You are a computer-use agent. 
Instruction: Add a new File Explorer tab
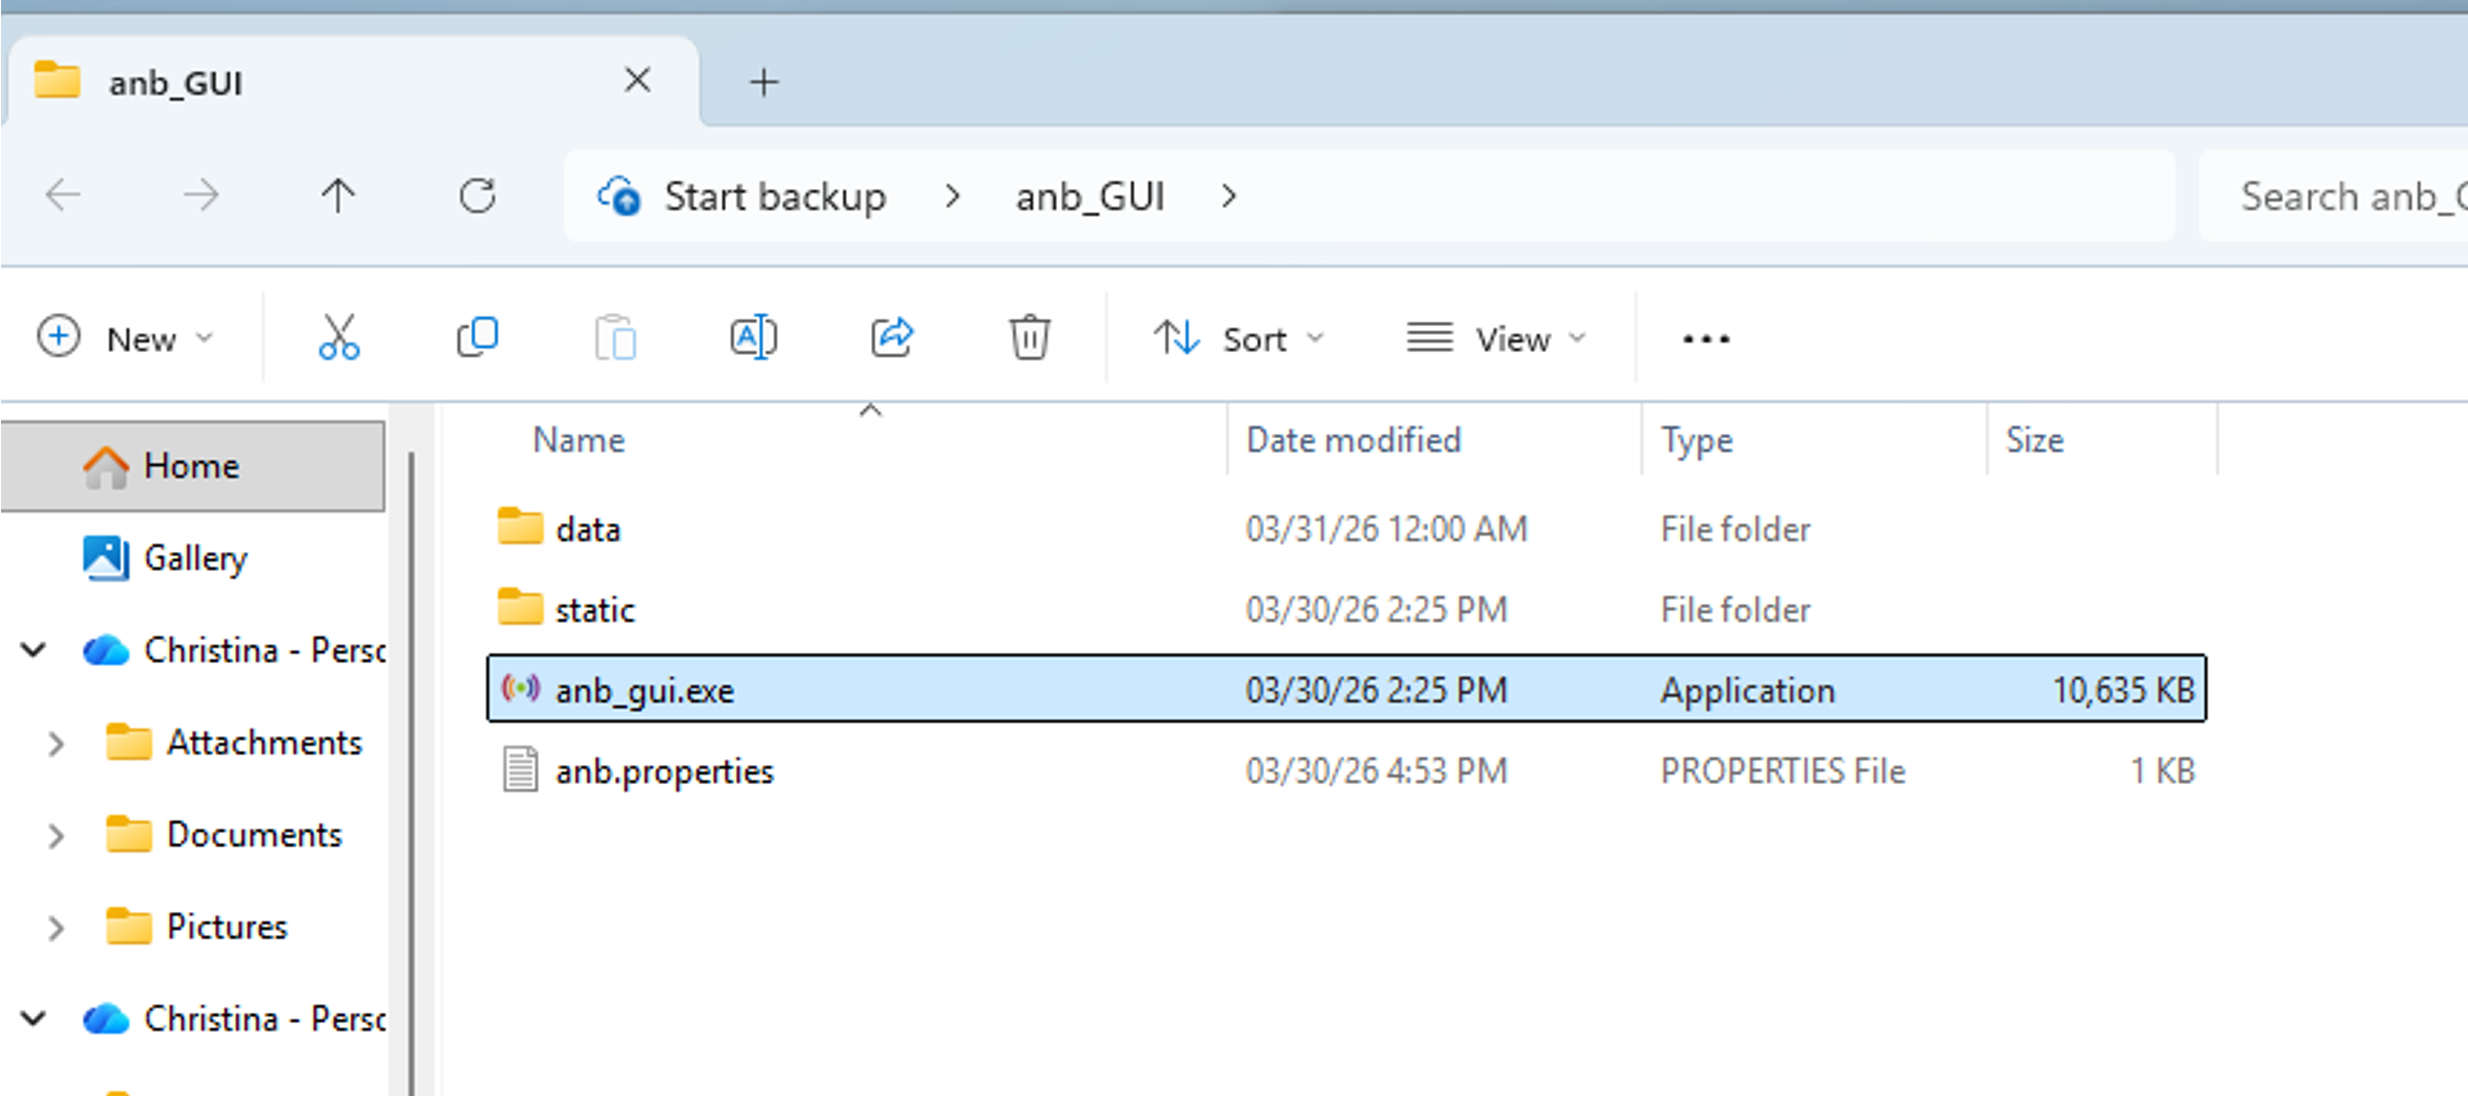(x=764, y=82)
